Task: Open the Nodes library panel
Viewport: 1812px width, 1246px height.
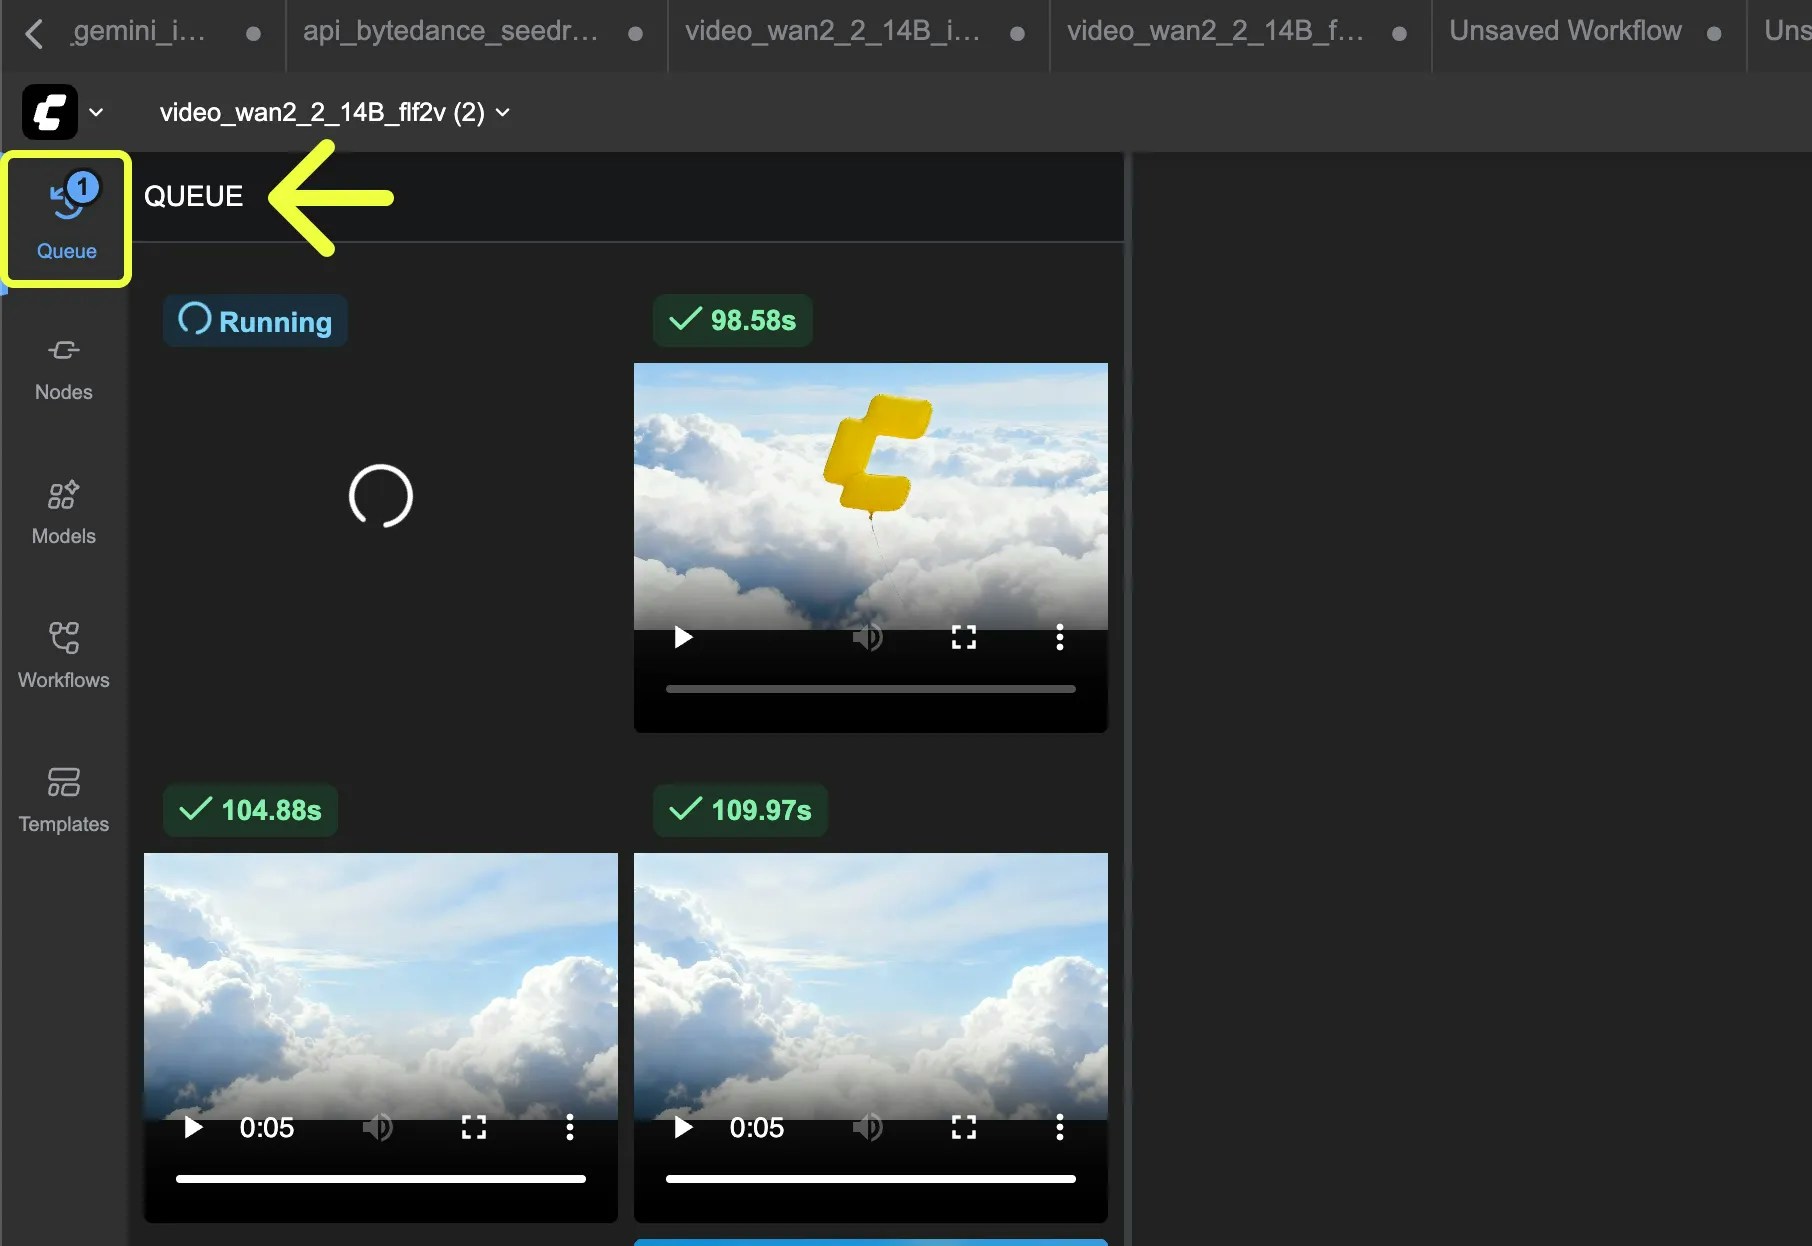Action: pyautogui.click(x=63, y=368)
